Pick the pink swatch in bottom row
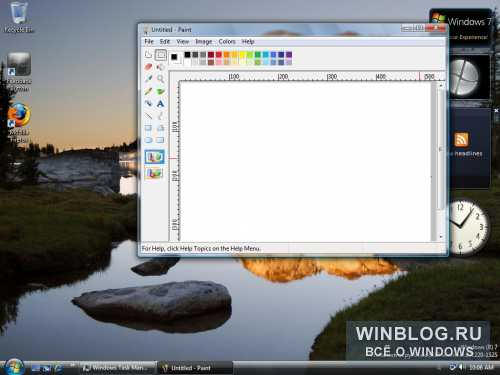 point(219,62)
